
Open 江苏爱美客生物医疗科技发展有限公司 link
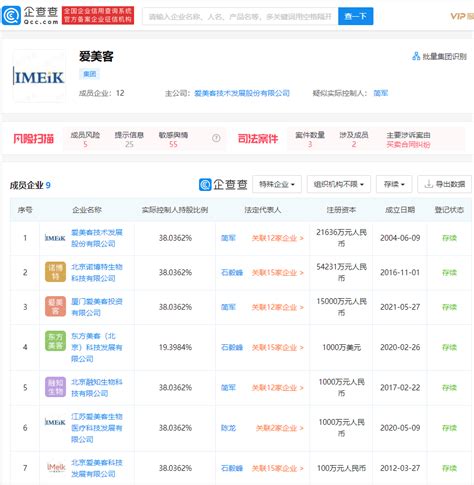97,428
